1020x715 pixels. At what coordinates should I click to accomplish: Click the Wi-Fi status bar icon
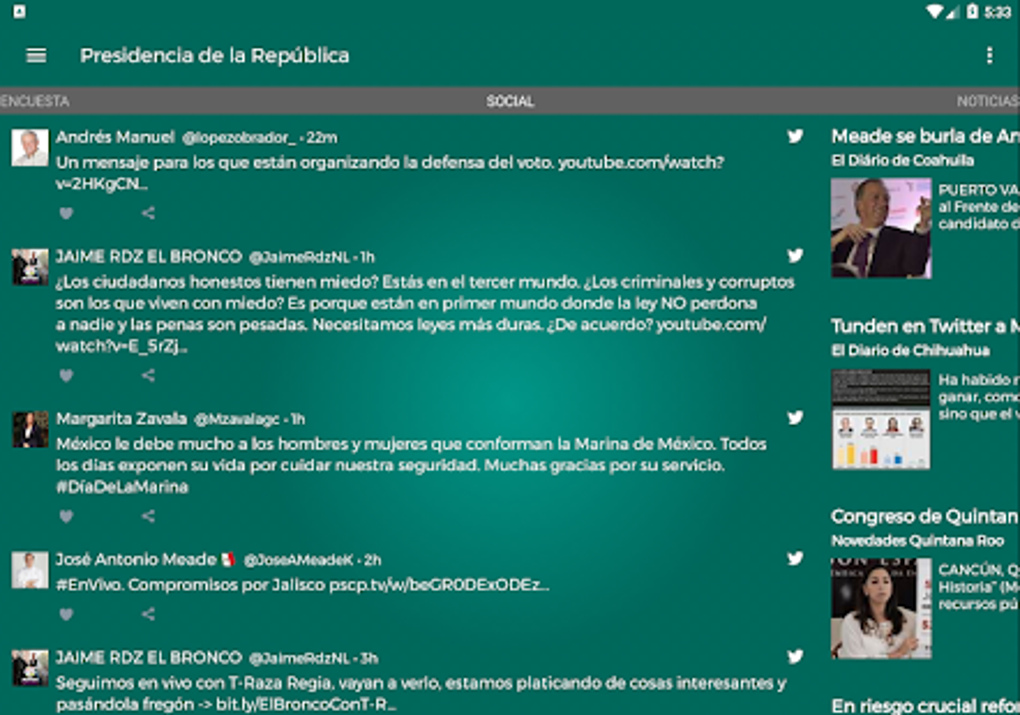click(x=935, y=12)
